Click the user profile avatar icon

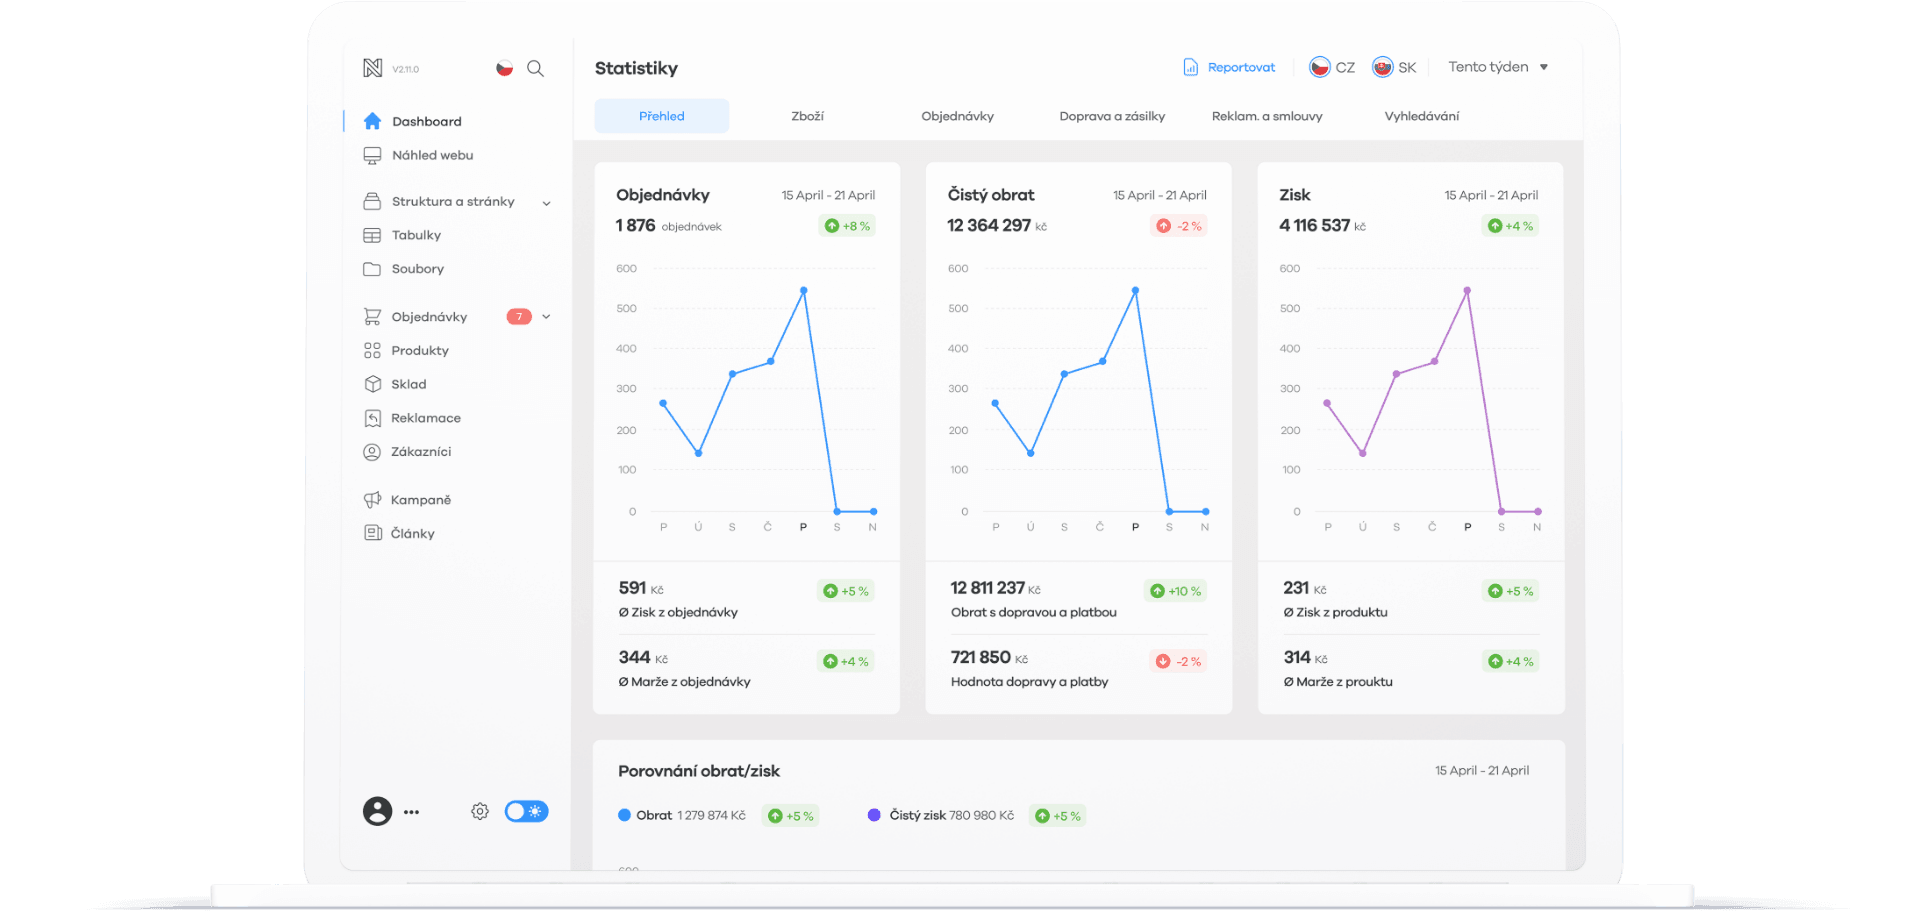377,811
